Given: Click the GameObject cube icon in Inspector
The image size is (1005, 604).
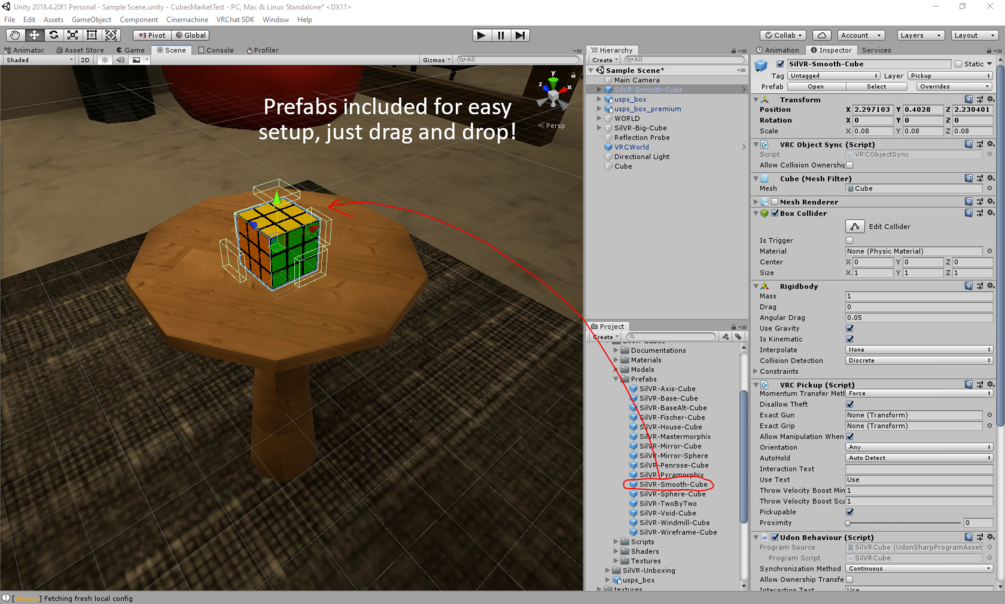Looking at the screenshot, I should pos(762,65).
